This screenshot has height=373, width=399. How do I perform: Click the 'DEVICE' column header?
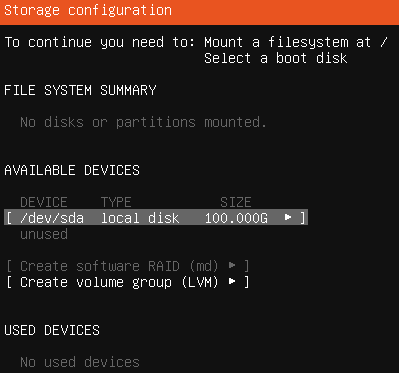[x=44, y=202]
